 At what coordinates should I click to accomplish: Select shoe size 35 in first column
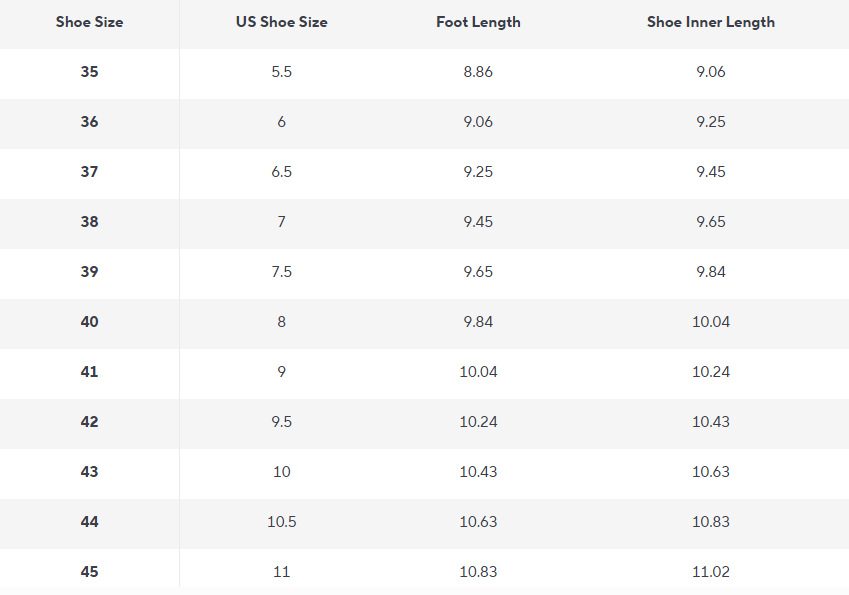click(89, 72)
